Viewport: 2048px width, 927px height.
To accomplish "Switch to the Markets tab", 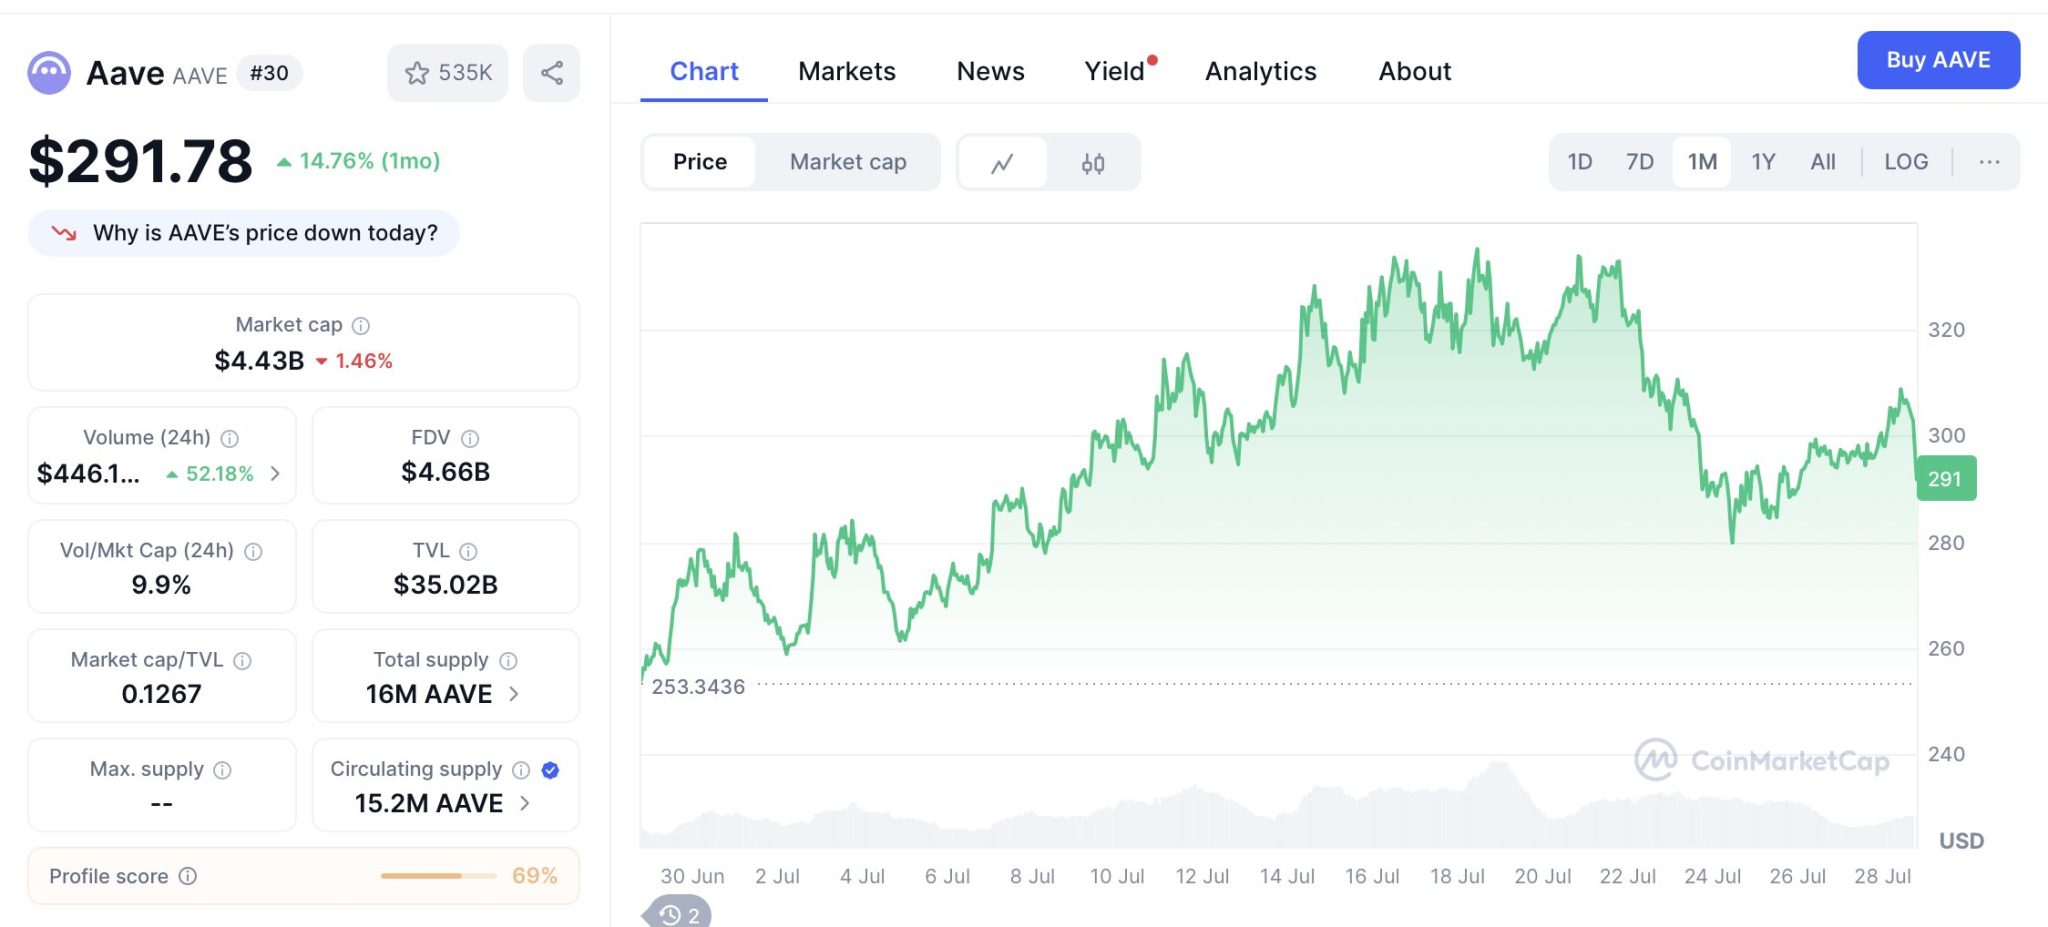I will tap(846, 71).
